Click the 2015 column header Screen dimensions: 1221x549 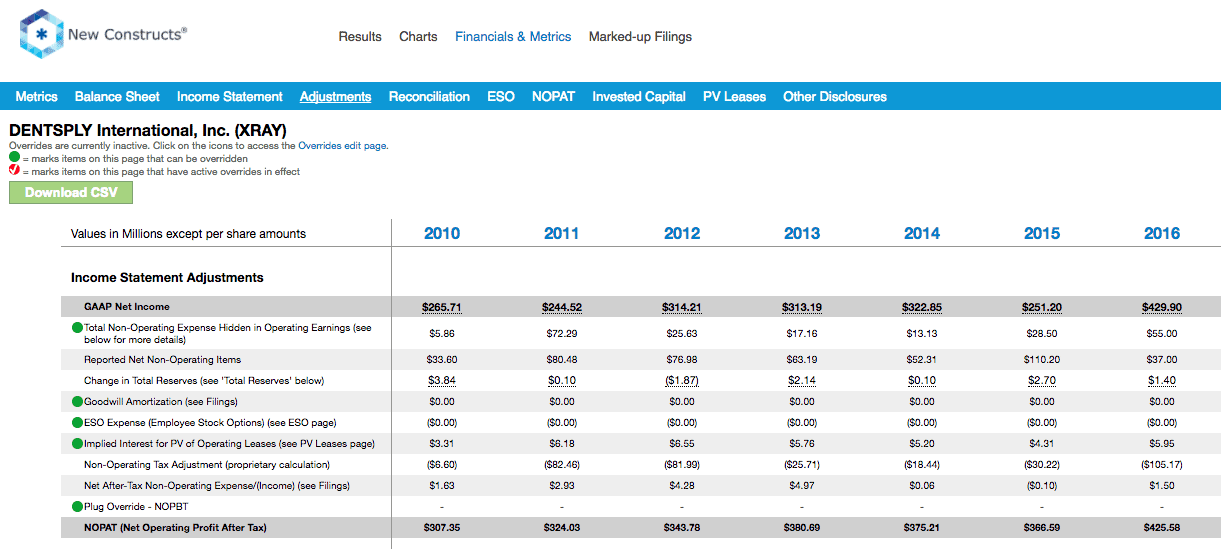click(x=1042, y=233)
